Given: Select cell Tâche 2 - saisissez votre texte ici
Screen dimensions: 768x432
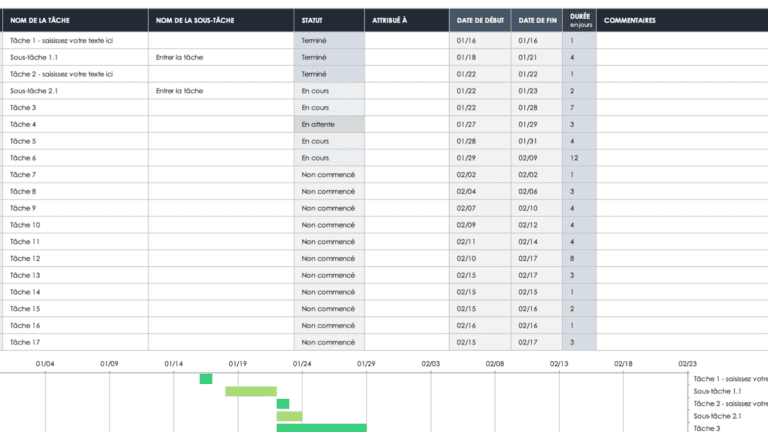Looking at the screenshot, I should 75,74.
